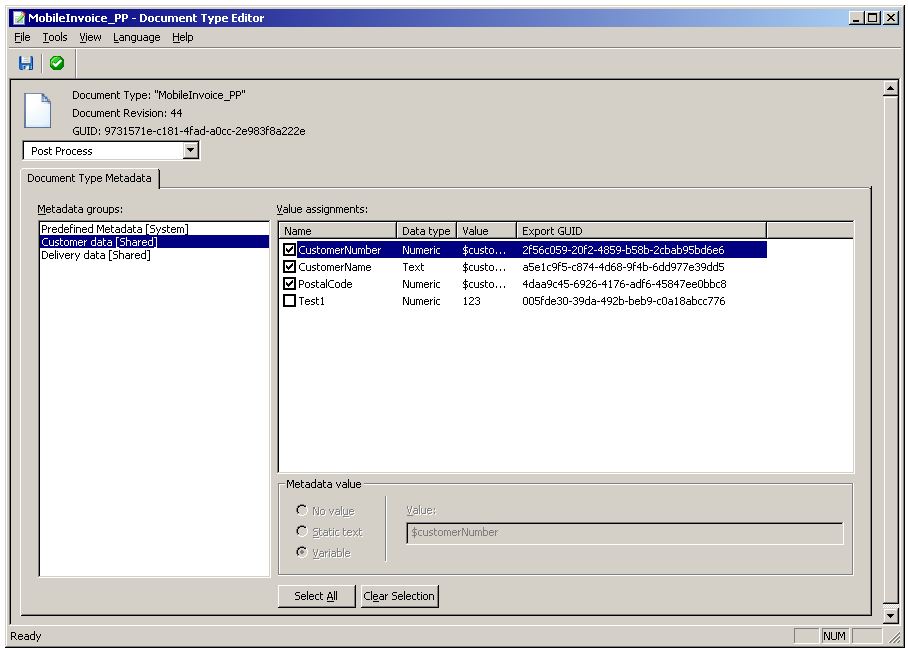908x651 pixels.
Task: Toggle the CustomerNumber checkbox
Action: click(290, 250)
